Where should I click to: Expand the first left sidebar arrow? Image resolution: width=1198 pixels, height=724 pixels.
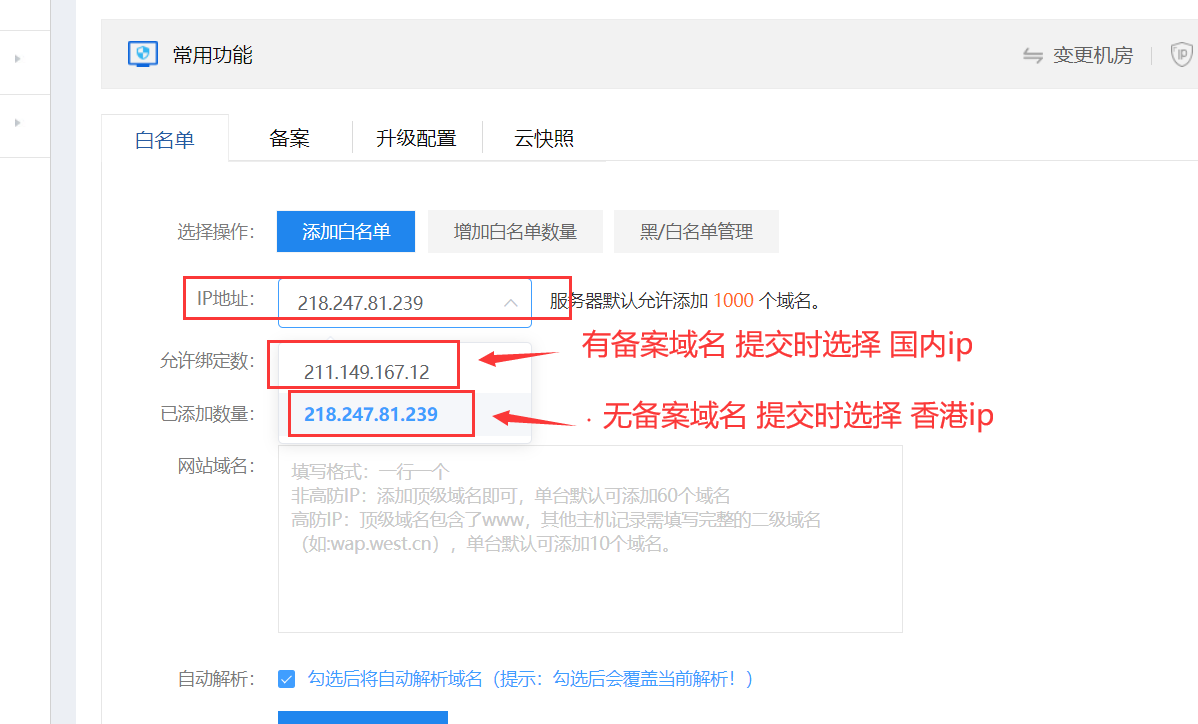17,59
